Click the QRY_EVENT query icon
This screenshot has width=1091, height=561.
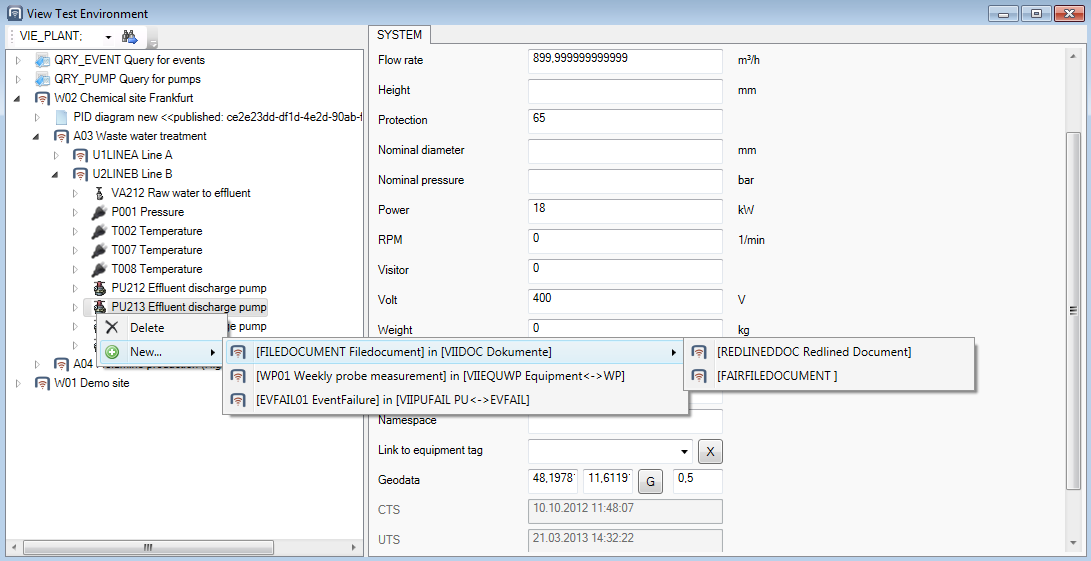[42, 60]
